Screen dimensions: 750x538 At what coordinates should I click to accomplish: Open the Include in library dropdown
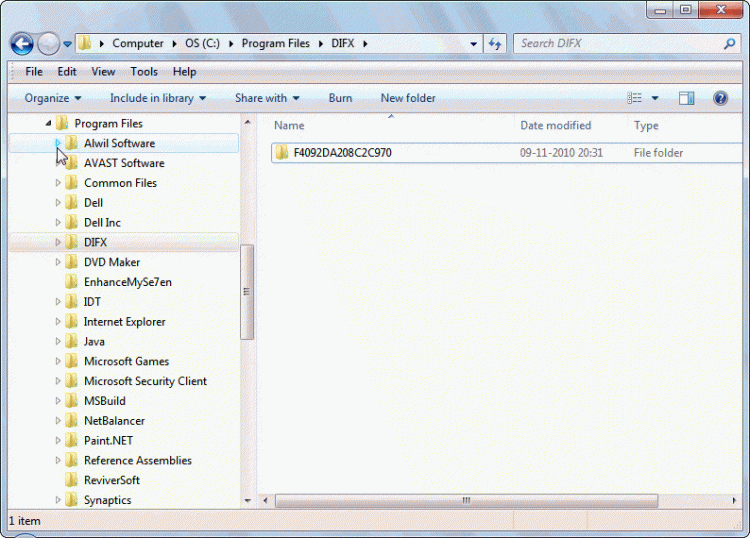(158, 98)
